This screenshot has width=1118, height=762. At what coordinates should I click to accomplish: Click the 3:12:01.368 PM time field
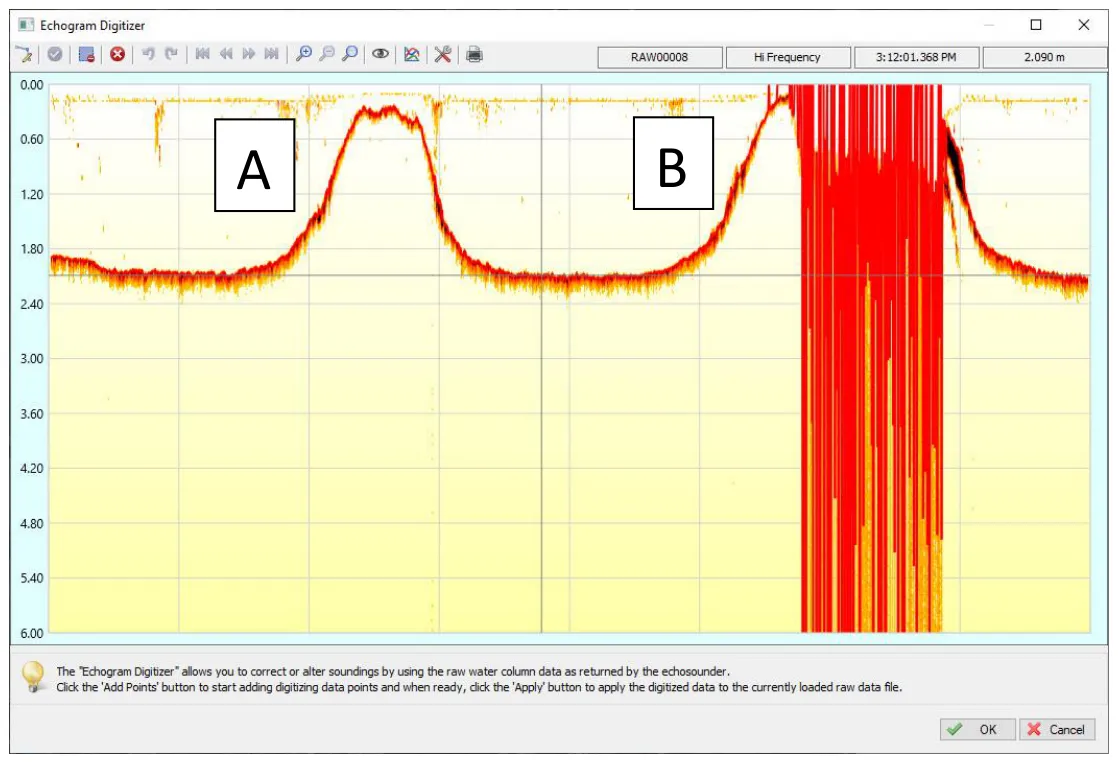[x=916, y=57]
